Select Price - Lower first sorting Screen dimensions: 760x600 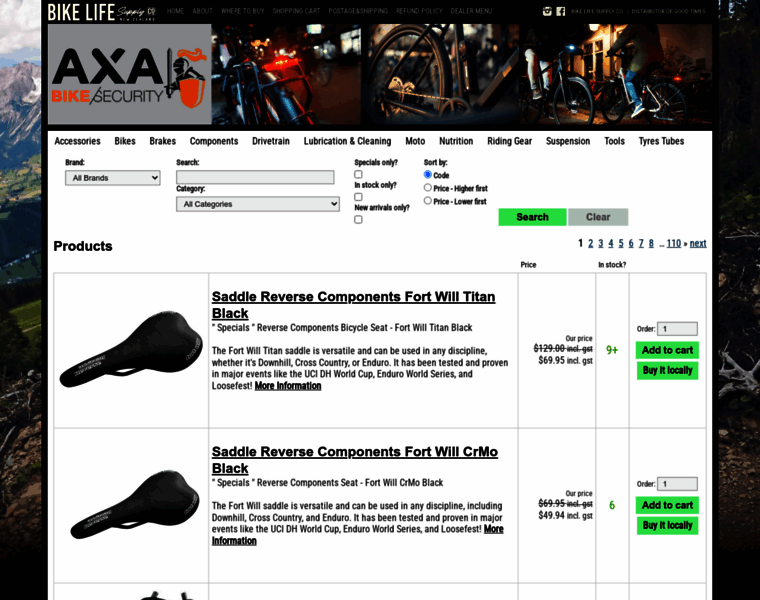(428, 201)
